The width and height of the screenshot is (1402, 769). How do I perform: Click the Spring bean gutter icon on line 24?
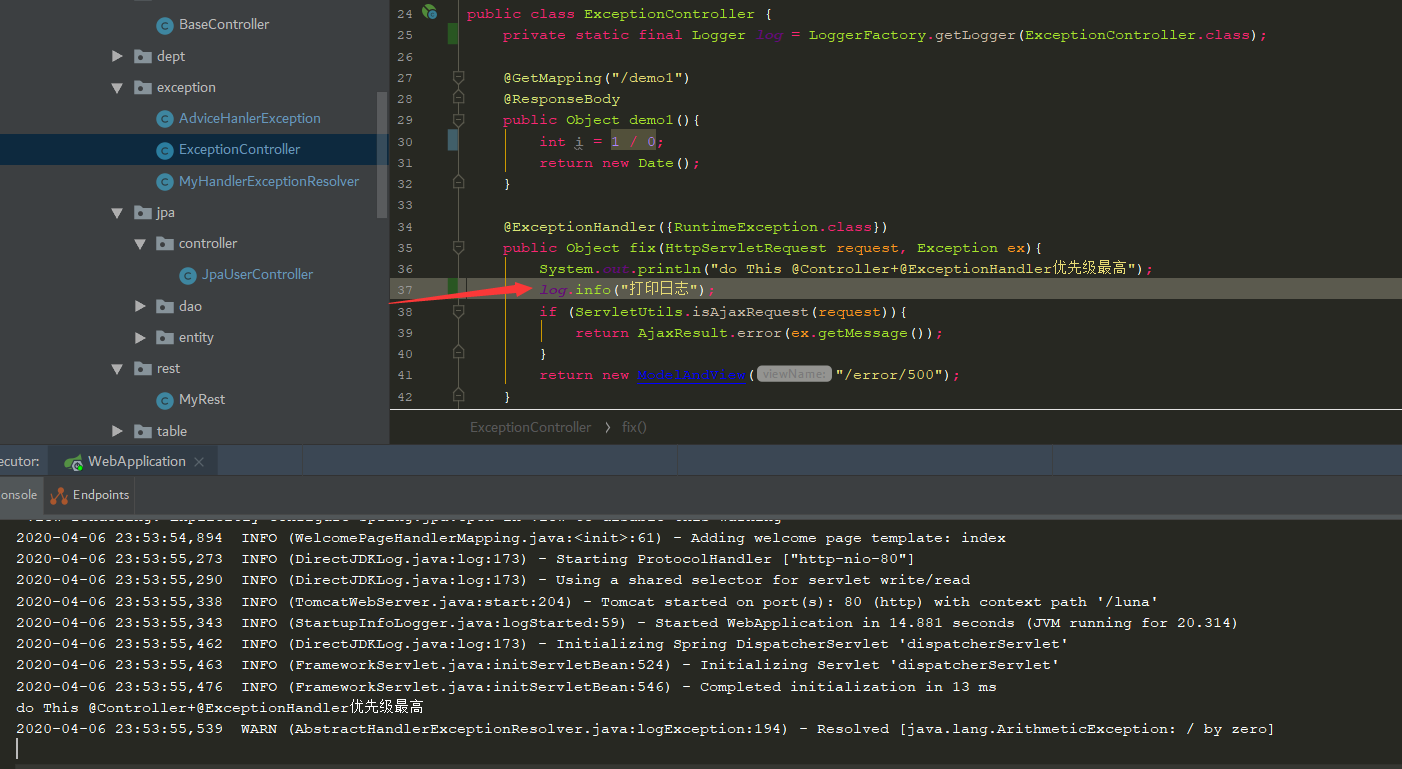pyautogui.click(x=429, y=12)
